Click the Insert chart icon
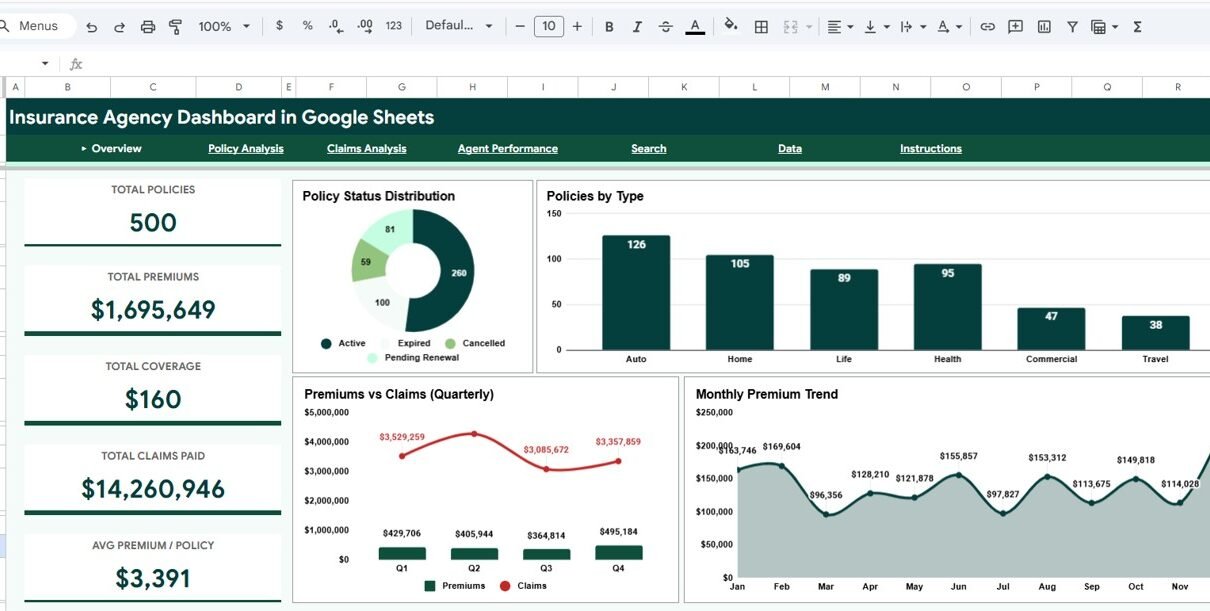1210x611 pixels. (x=1044, y=27)
